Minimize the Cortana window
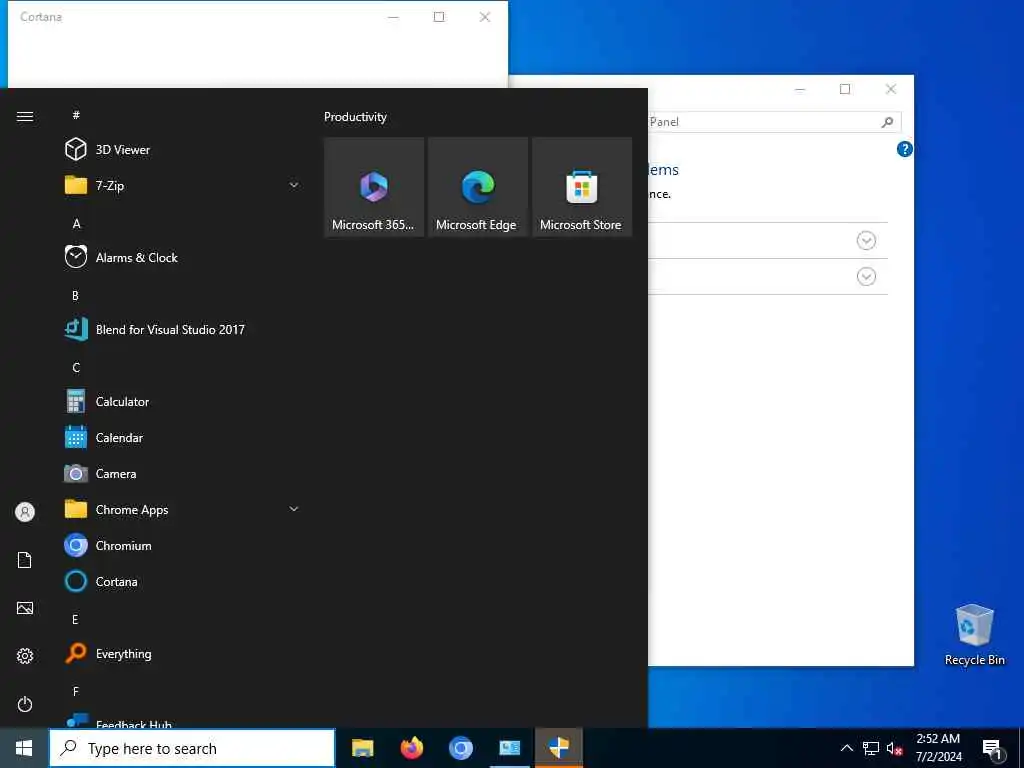The width and height of the screenshot is (1024, 768). [x=393, y=17]
